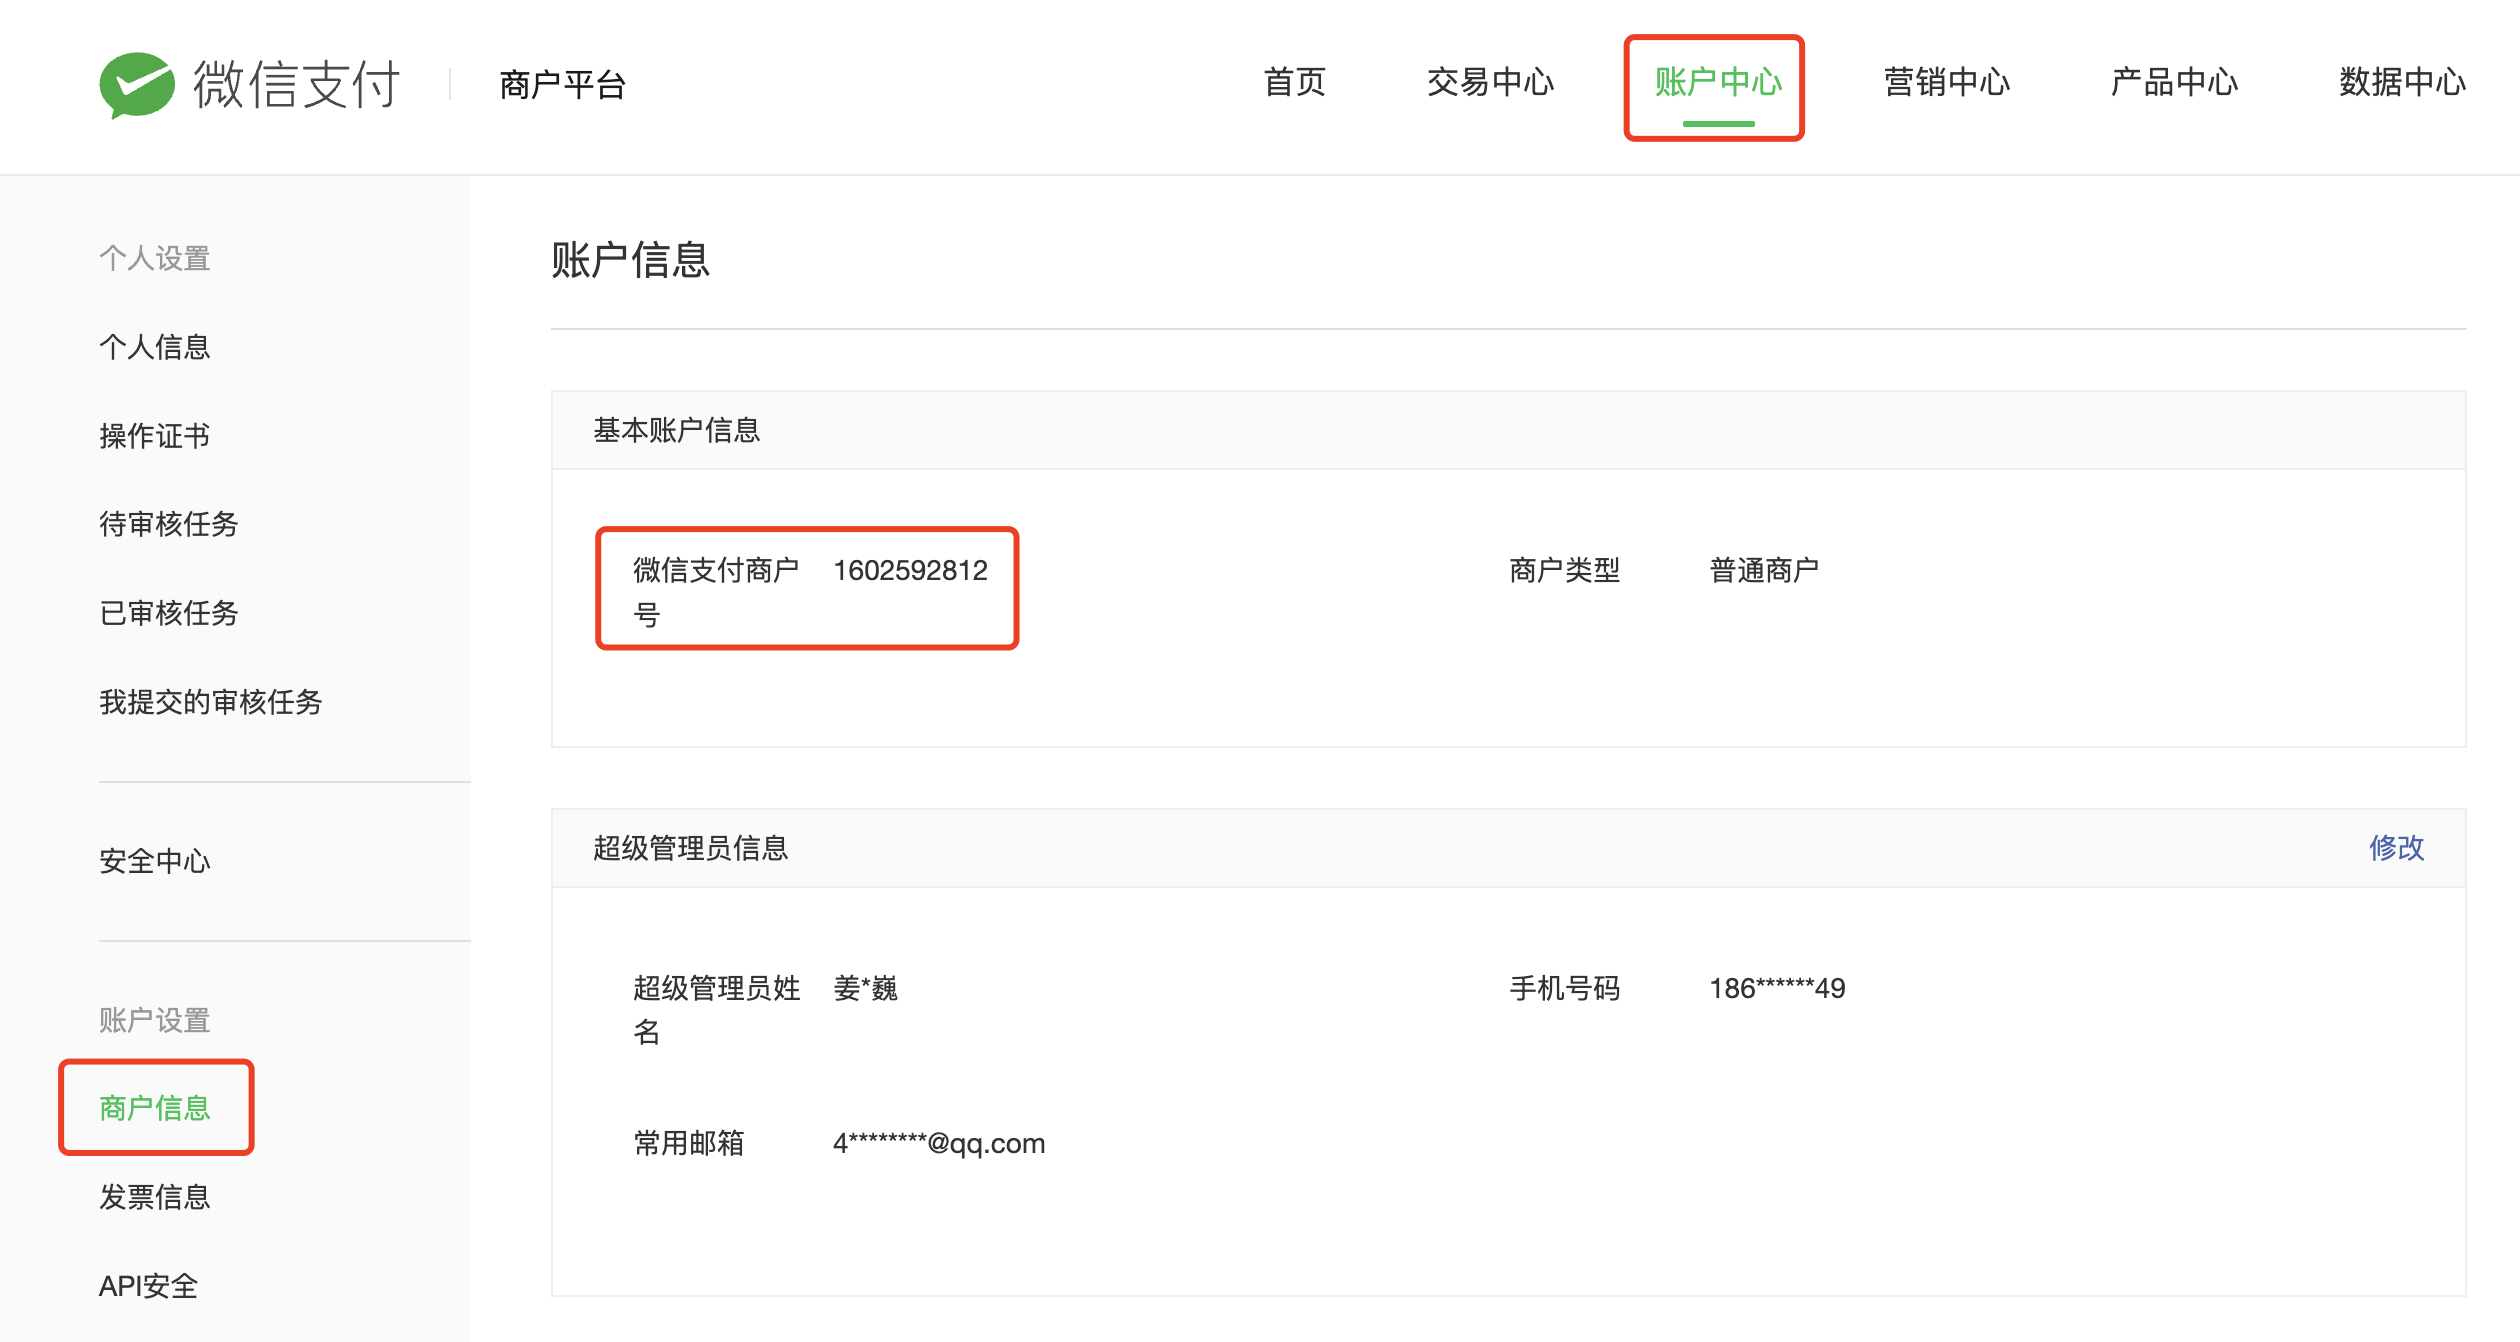The image size is (2520, 1342).
Task: Switch to 交易中心 tab
Action: [1490, 82]
